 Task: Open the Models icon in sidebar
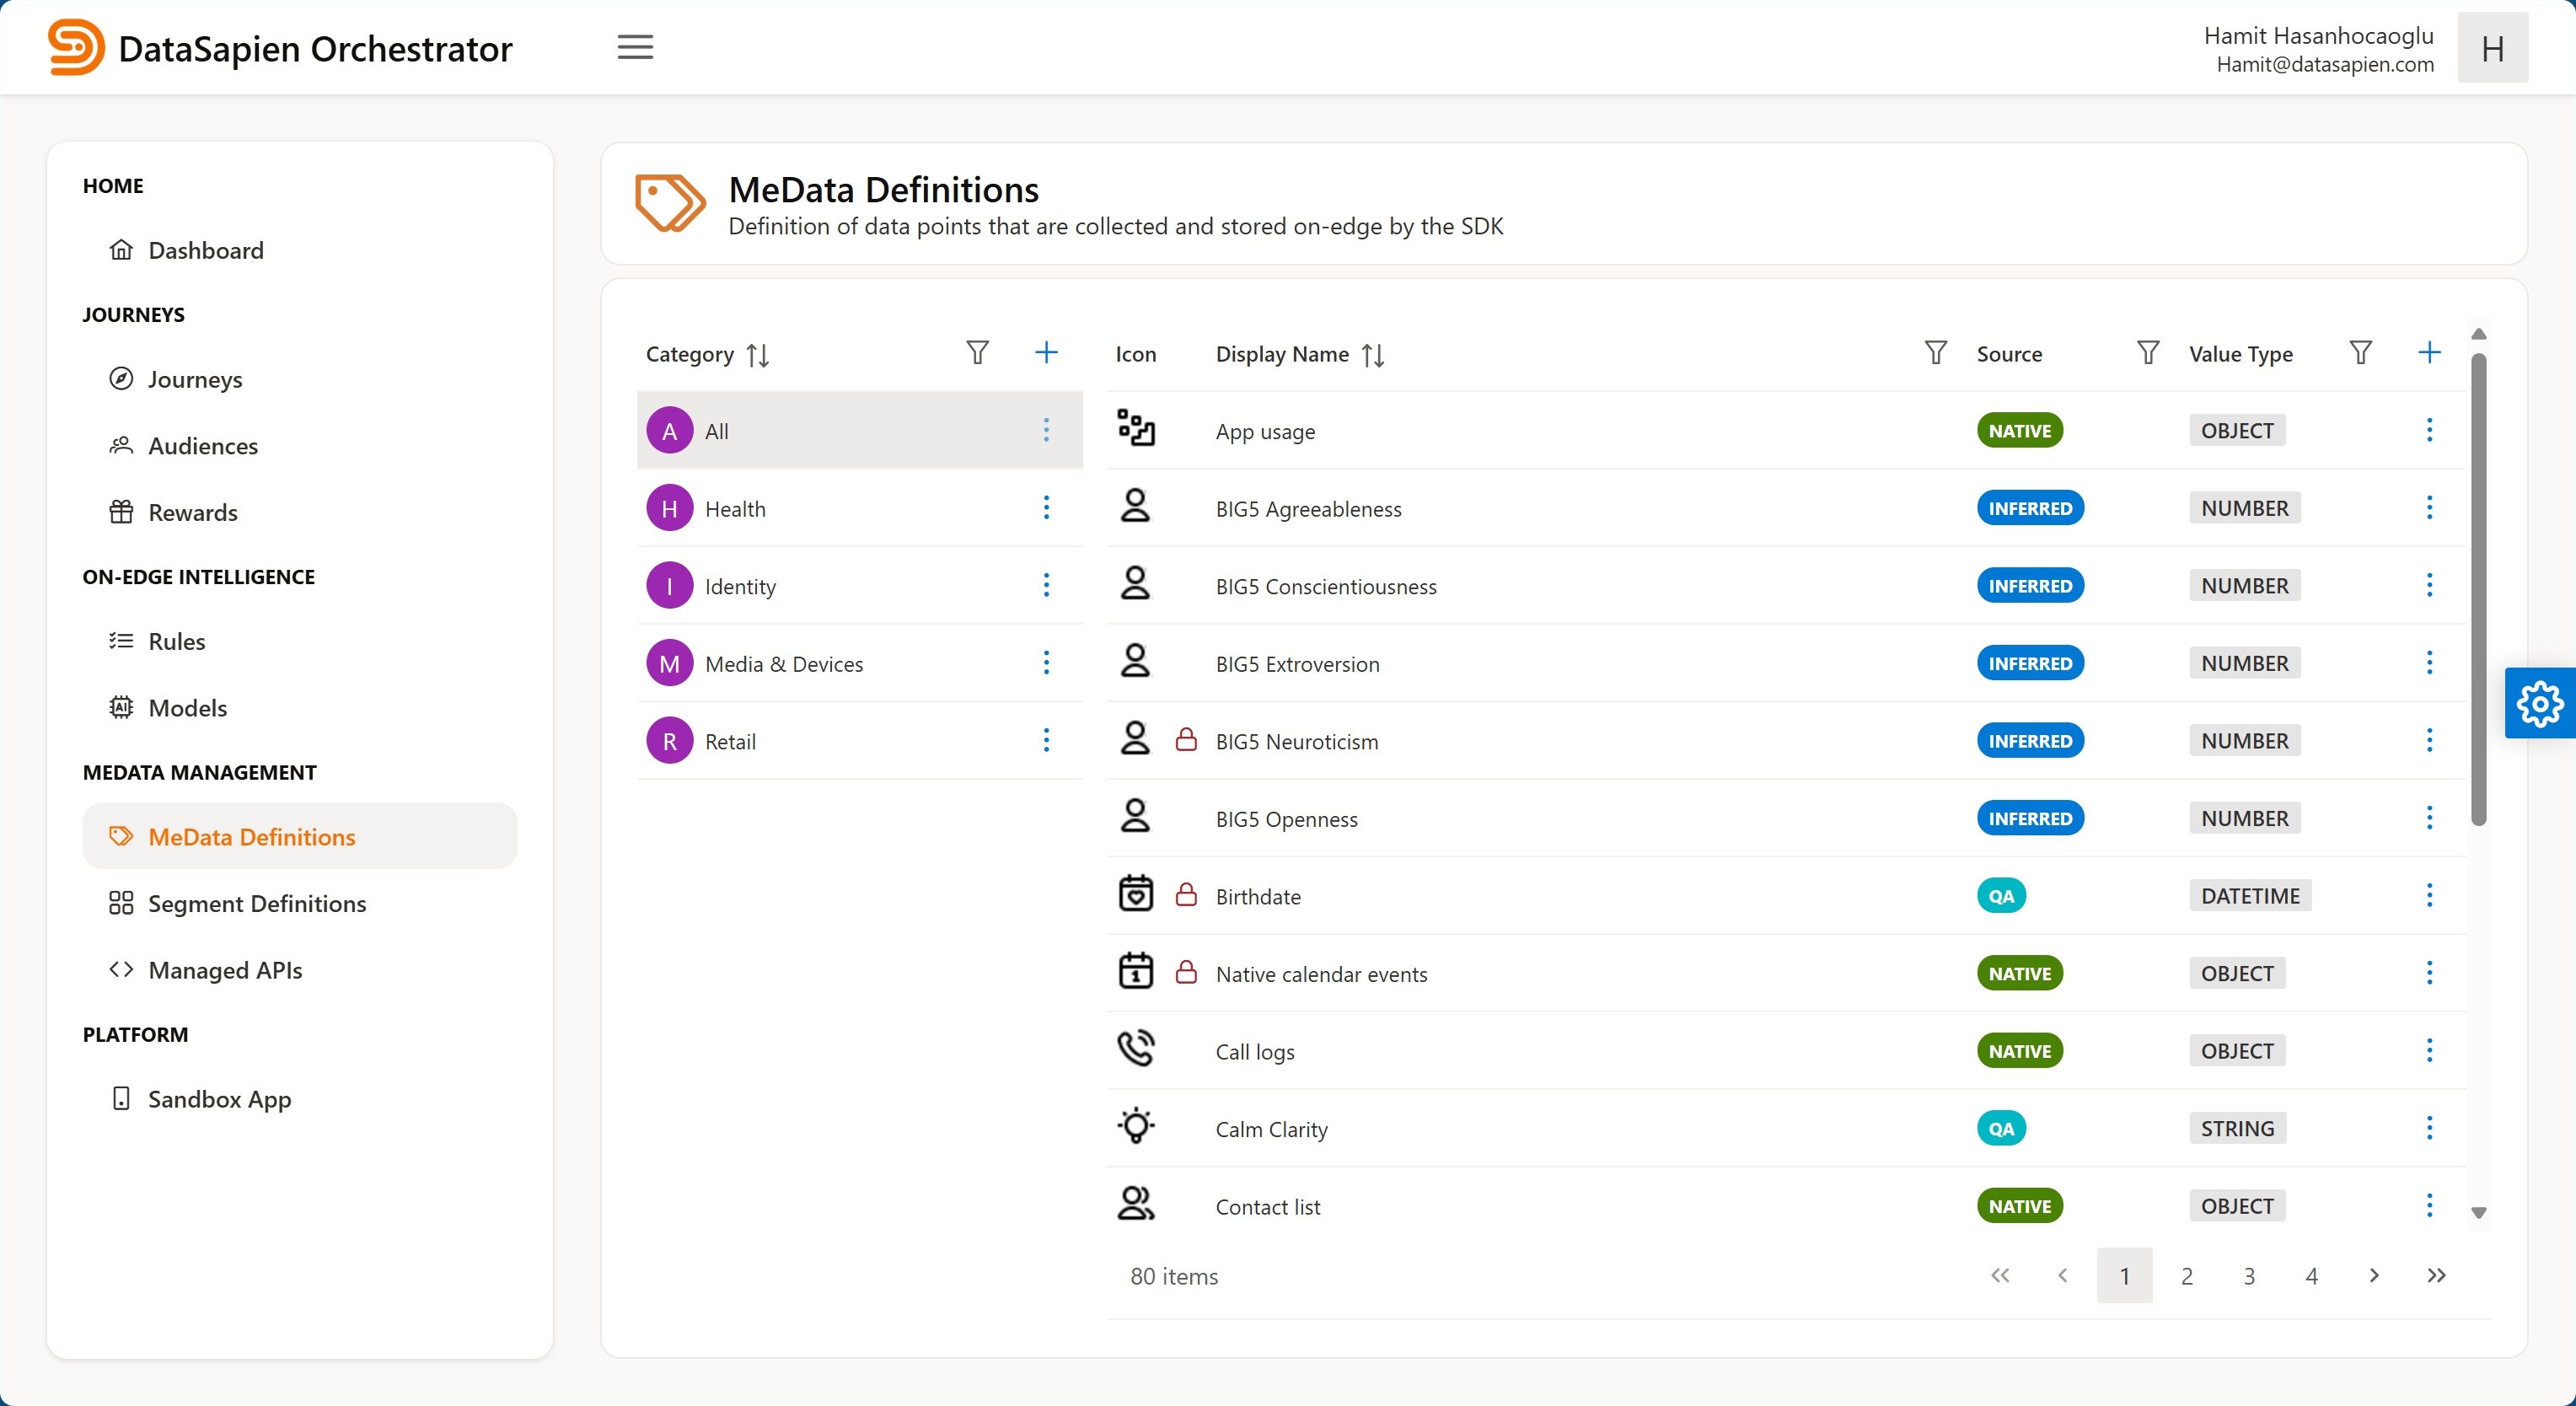121,707
